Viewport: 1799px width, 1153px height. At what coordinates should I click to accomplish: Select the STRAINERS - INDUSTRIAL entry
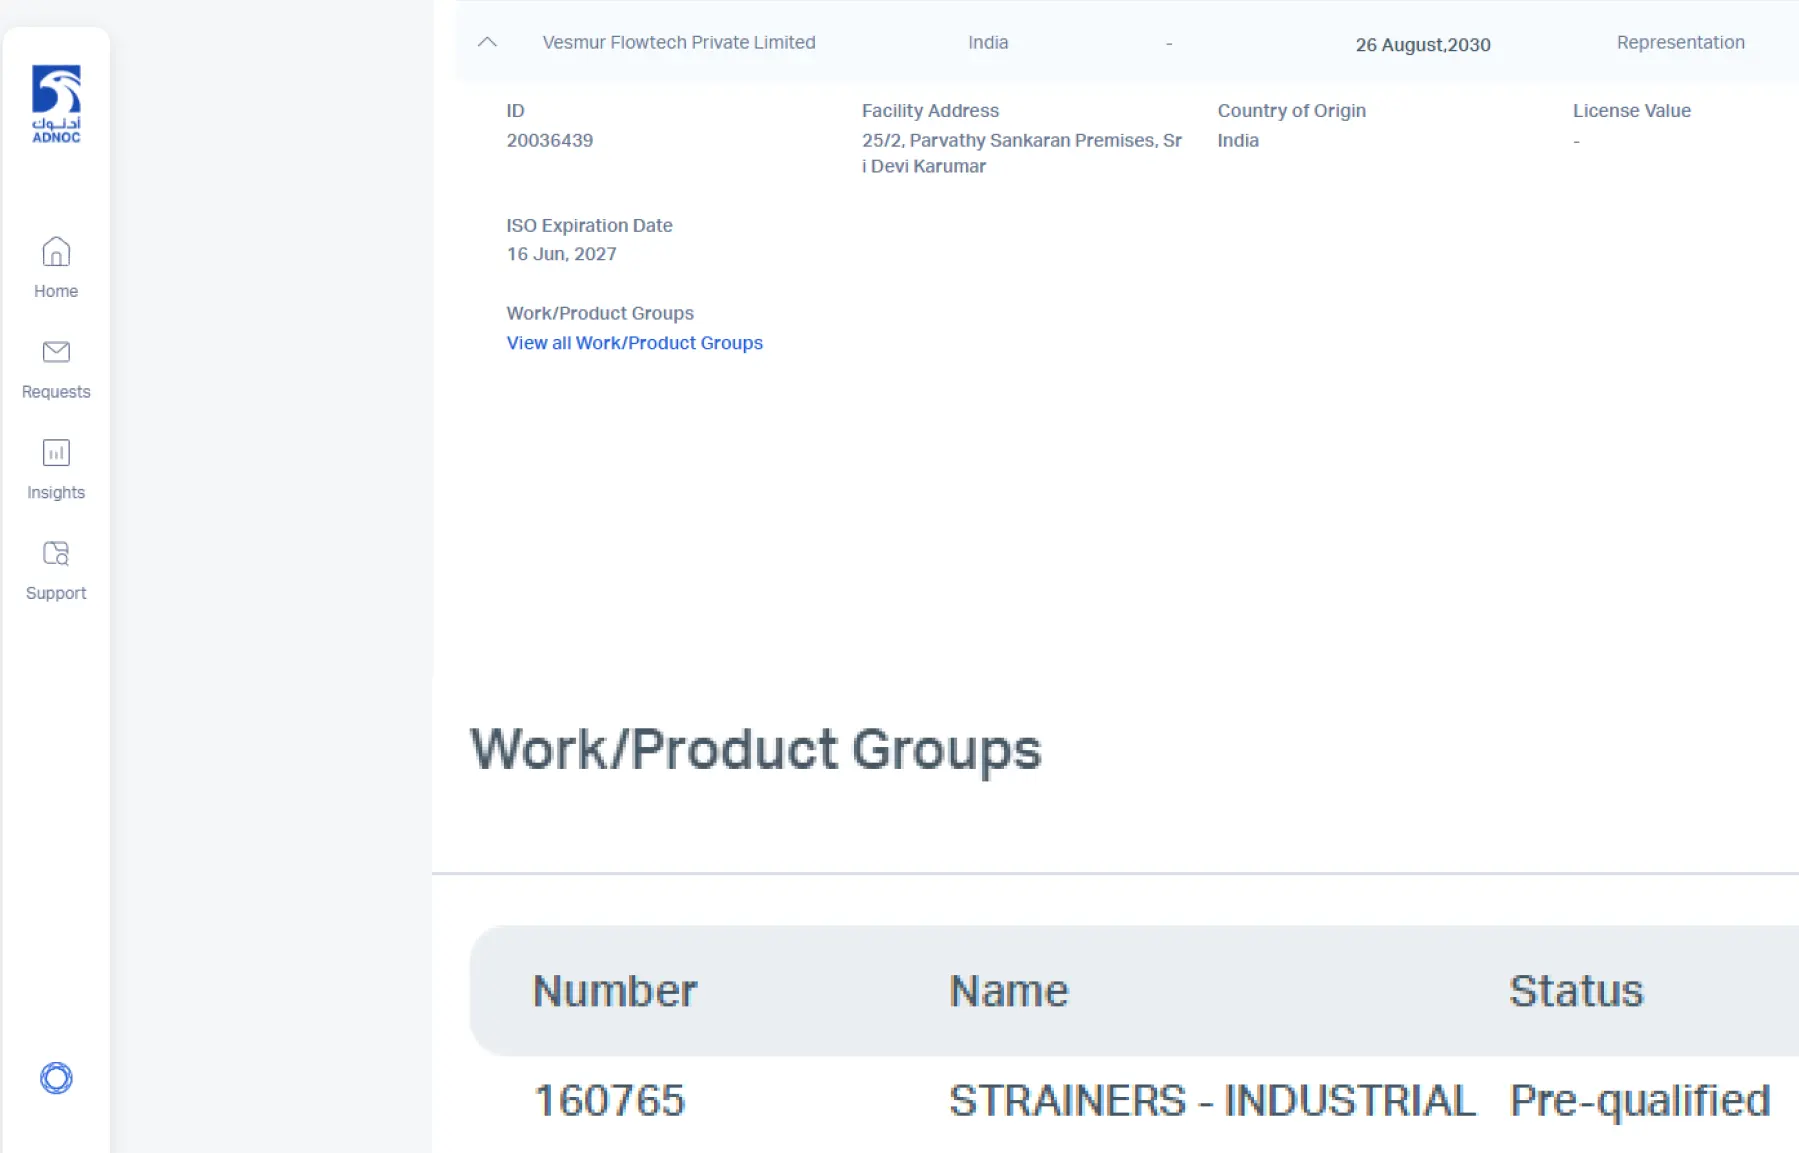pyautogui.click(x=1212, y=1101)
